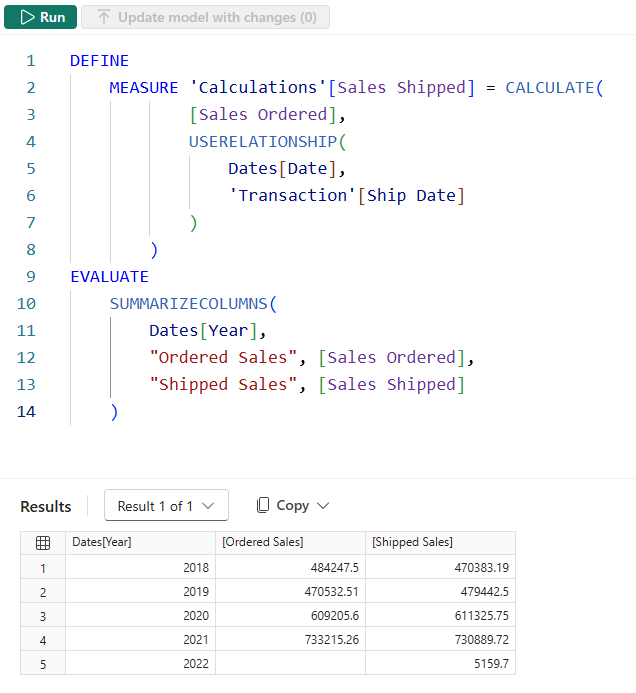Click the 609205.6 ordered sales value
Viewport: 636px width, 693px height.
tap(290, 615)
